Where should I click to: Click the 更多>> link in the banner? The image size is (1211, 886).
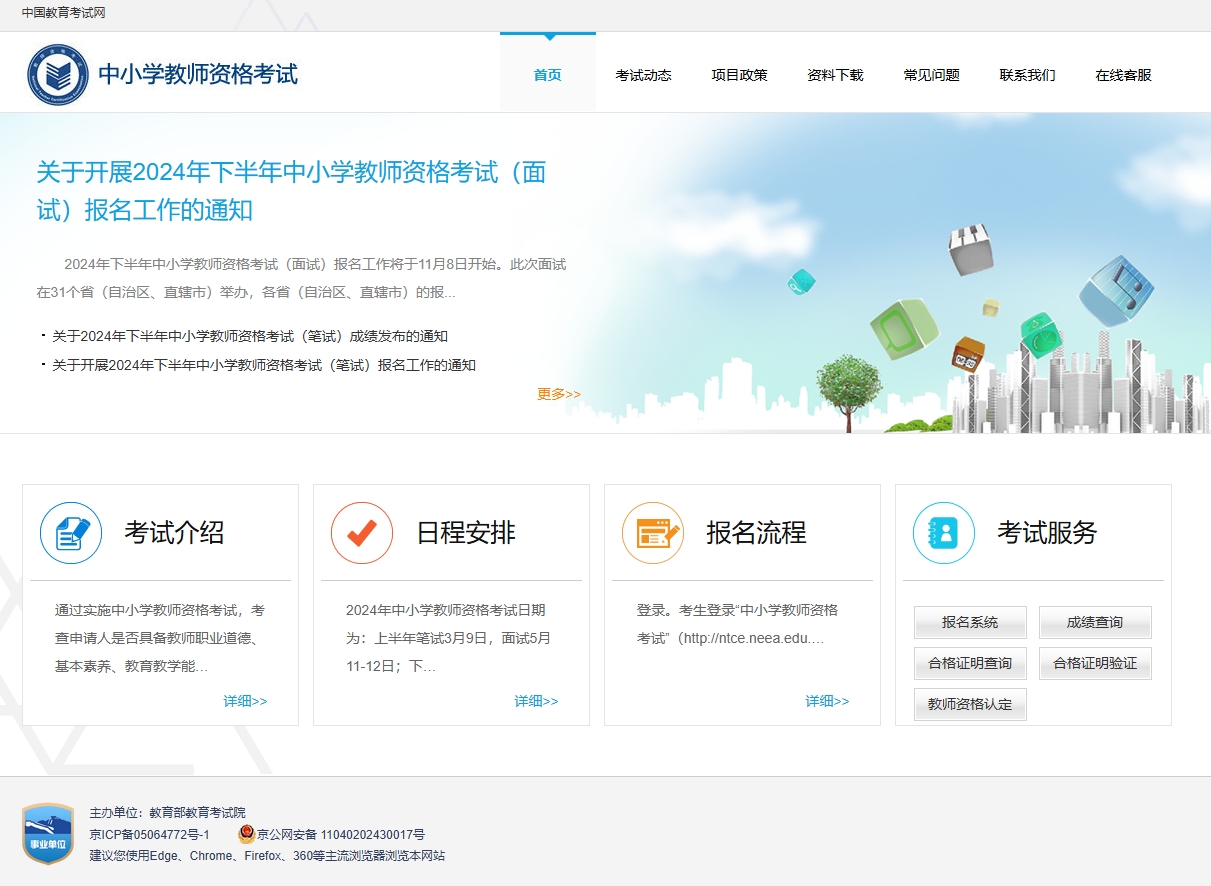(559, 394)
